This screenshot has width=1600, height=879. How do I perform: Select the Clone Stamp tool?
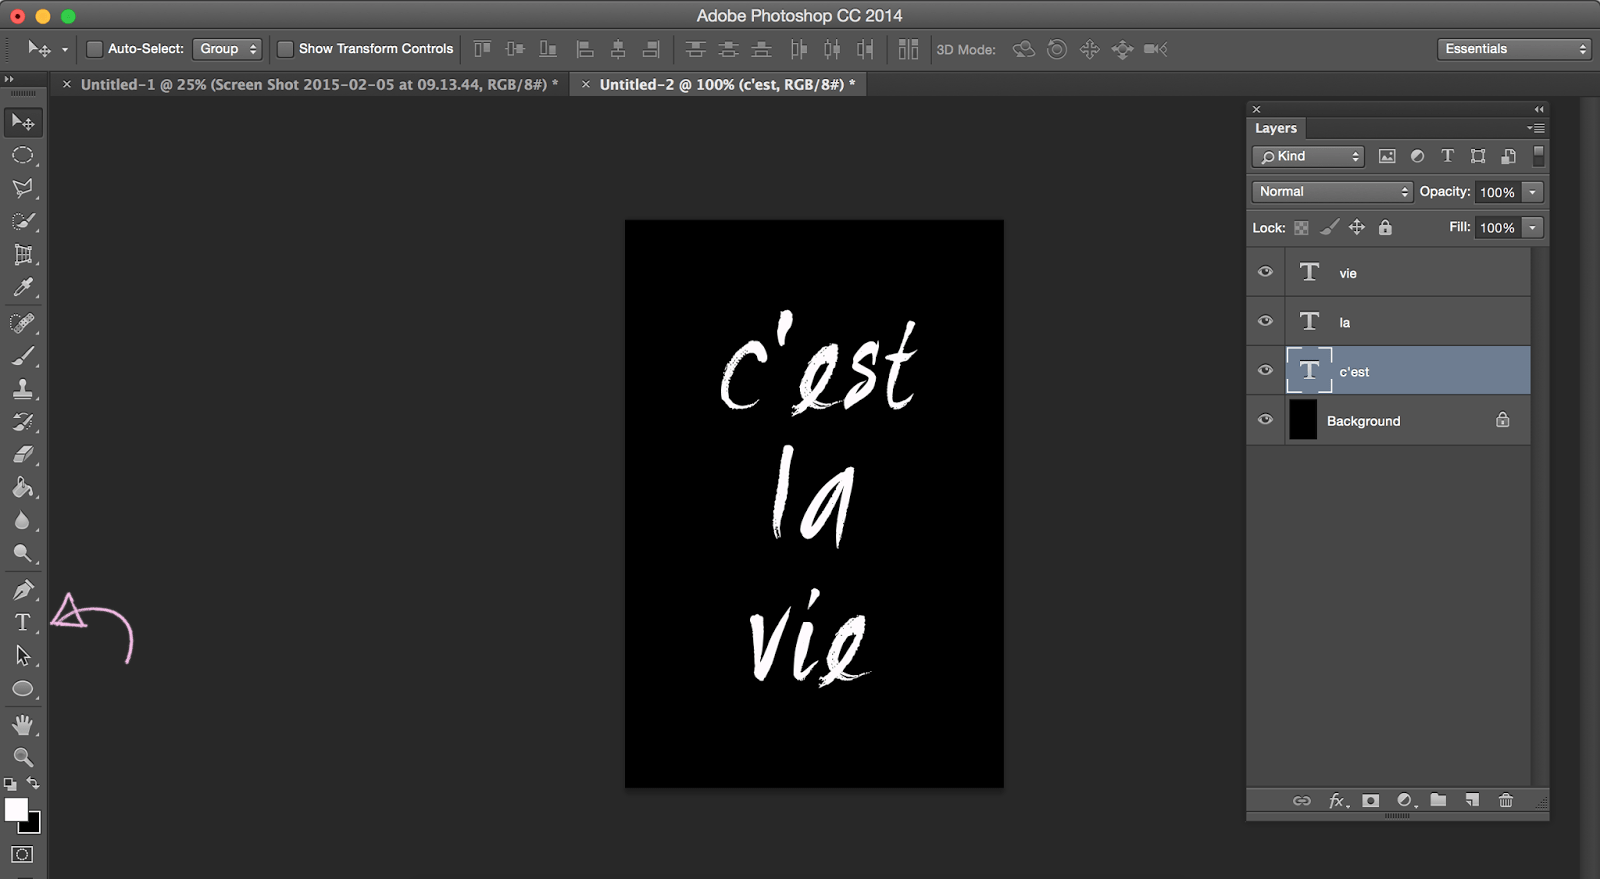tap(23, 389)
